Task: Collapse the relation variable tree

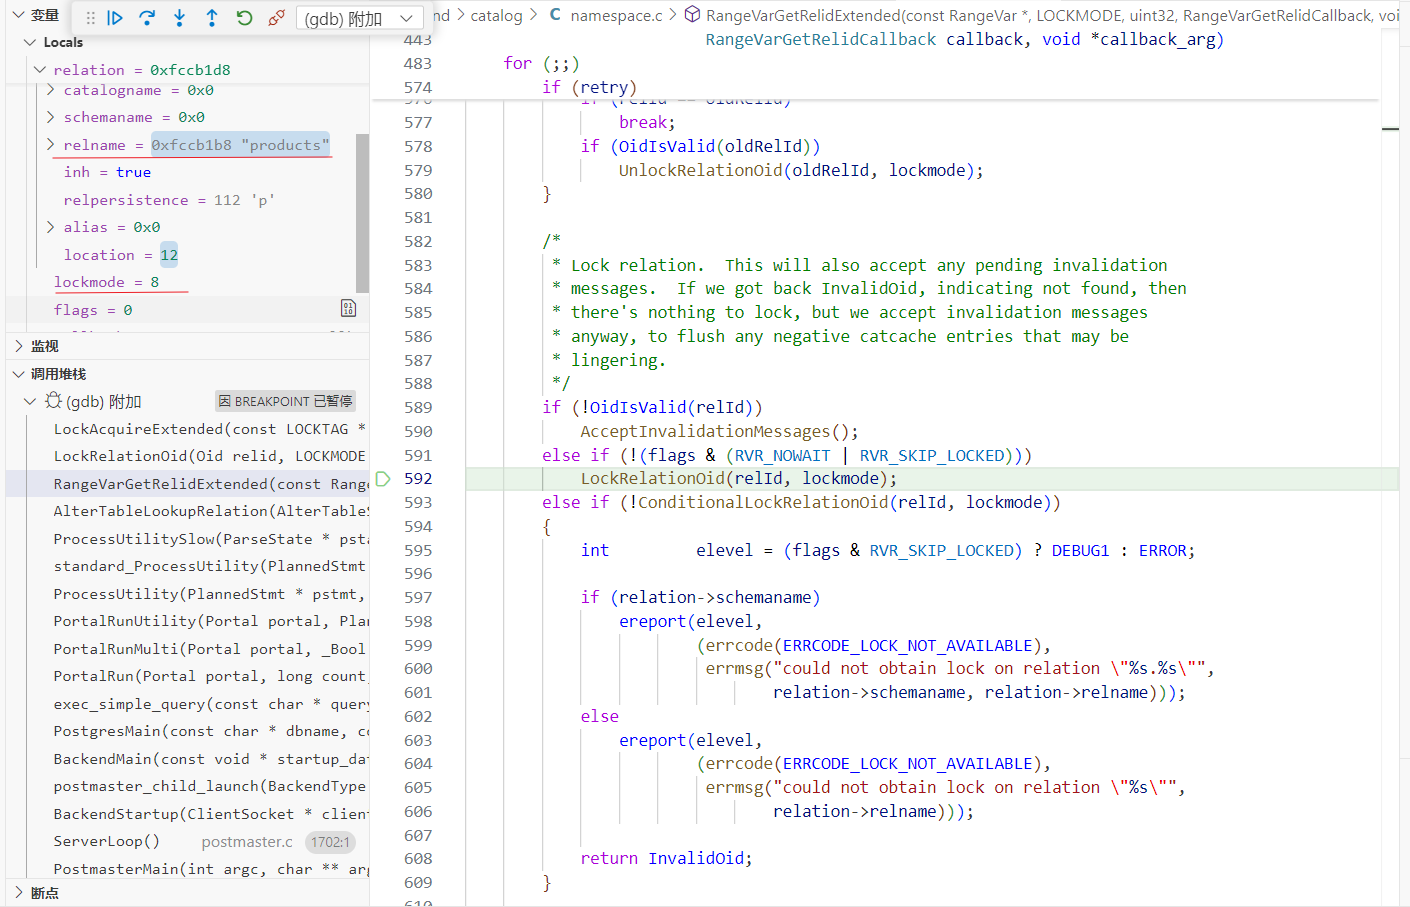Action: 40,70
